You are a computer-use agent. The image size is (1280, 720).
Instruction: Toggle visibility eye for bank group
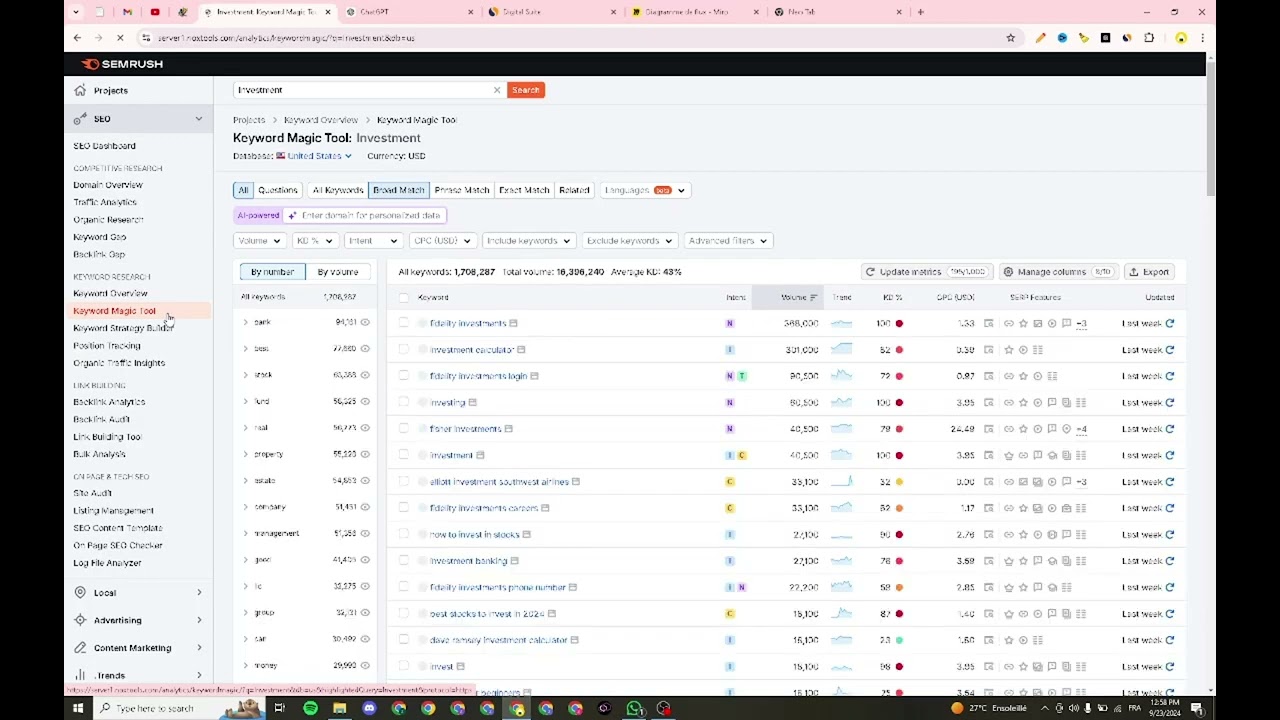pyautogui.click(x=365, y=322)
